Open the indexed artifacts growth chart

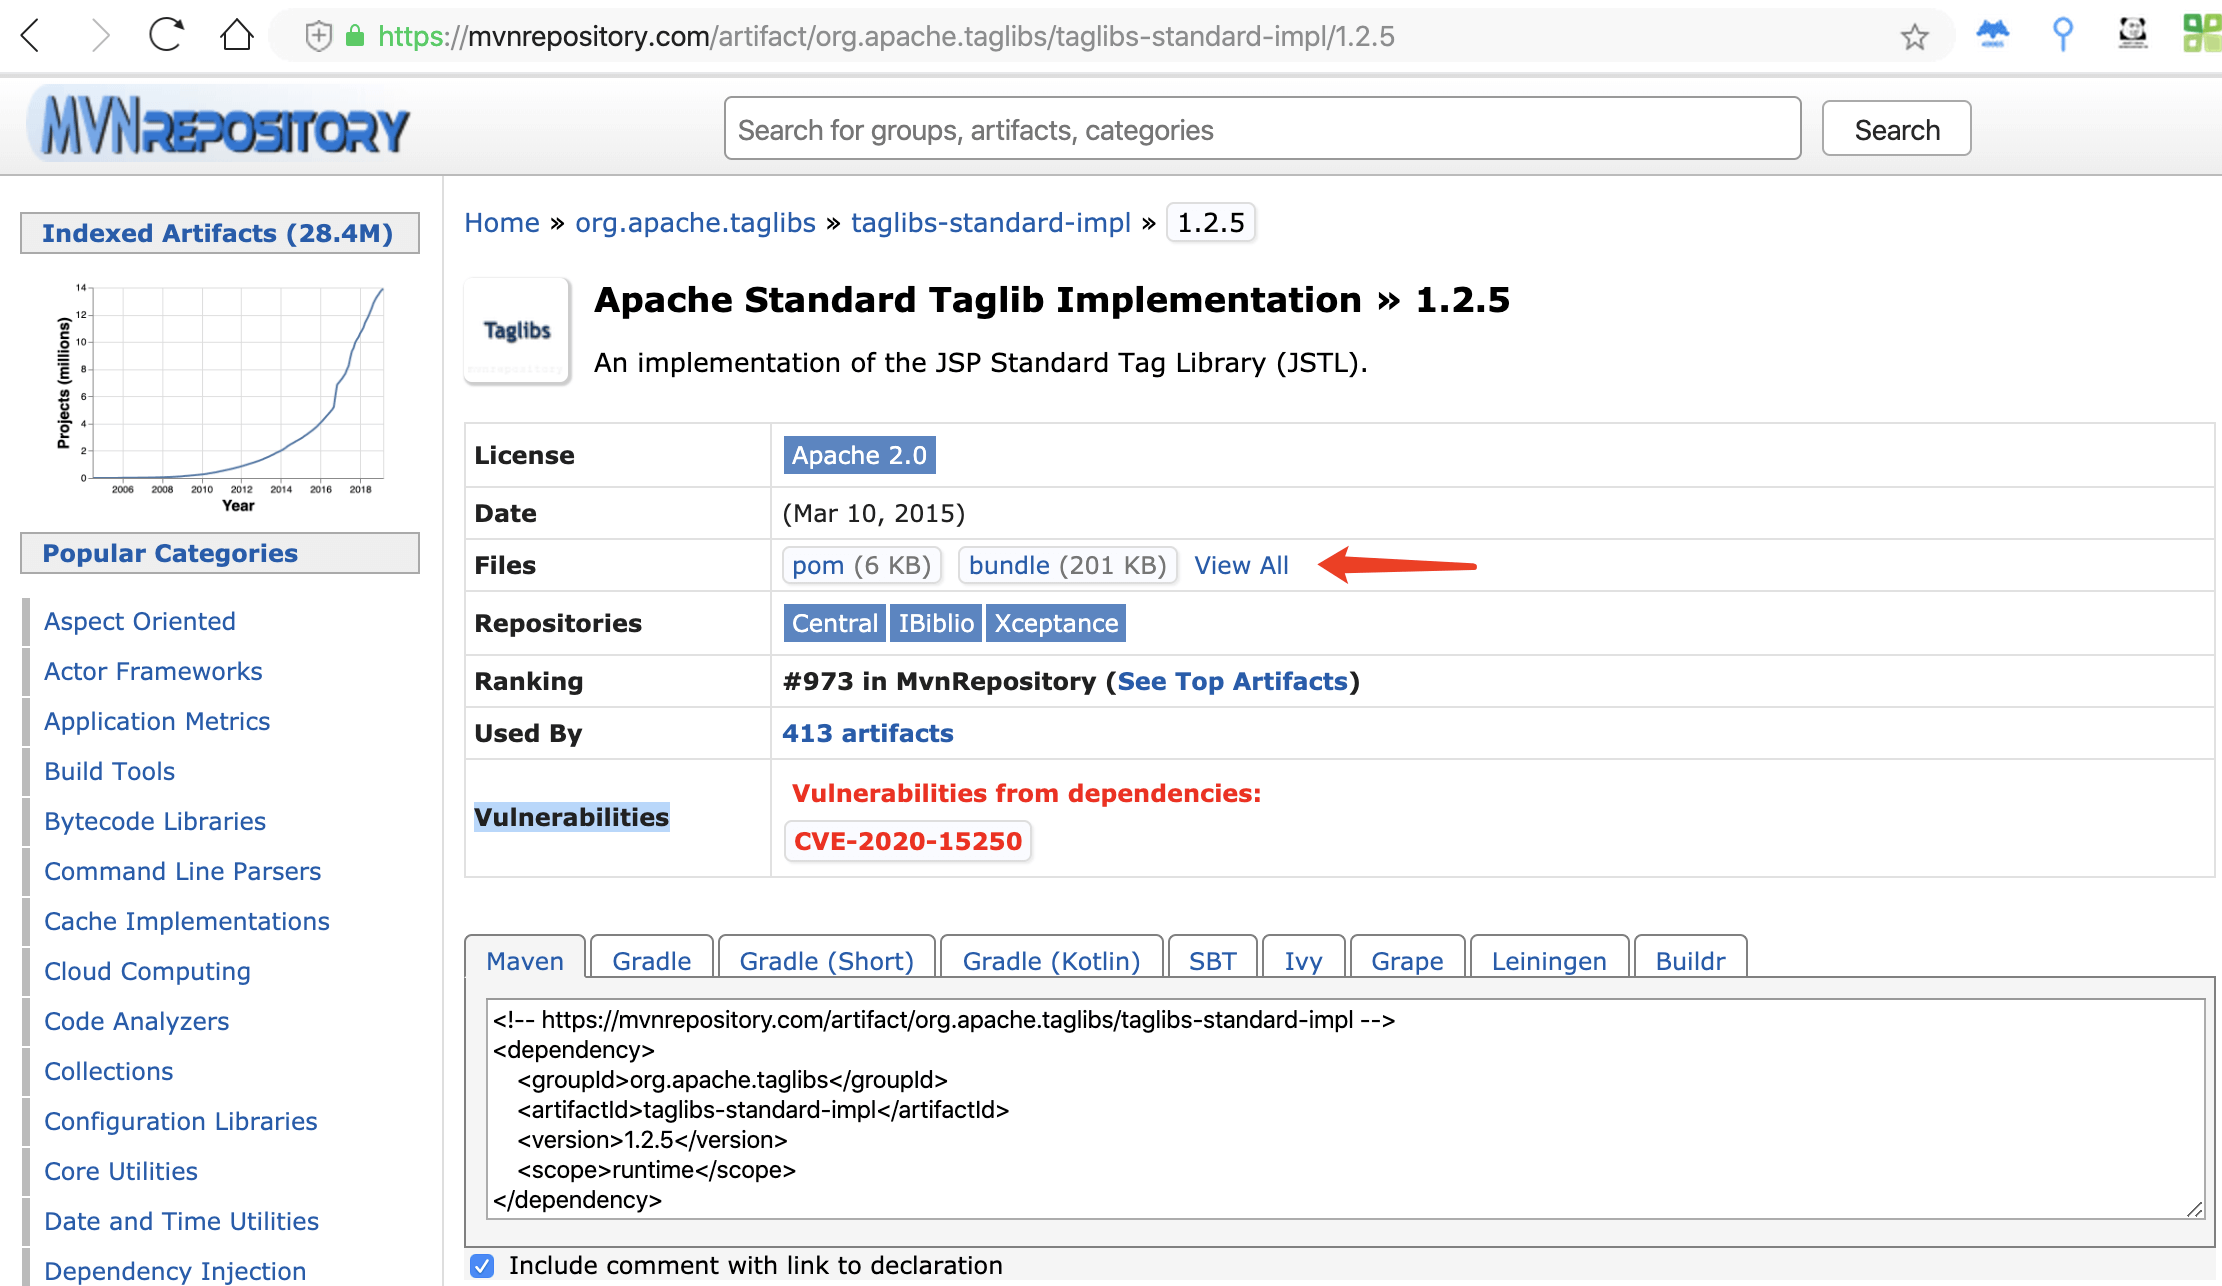[x=220, y=396]
